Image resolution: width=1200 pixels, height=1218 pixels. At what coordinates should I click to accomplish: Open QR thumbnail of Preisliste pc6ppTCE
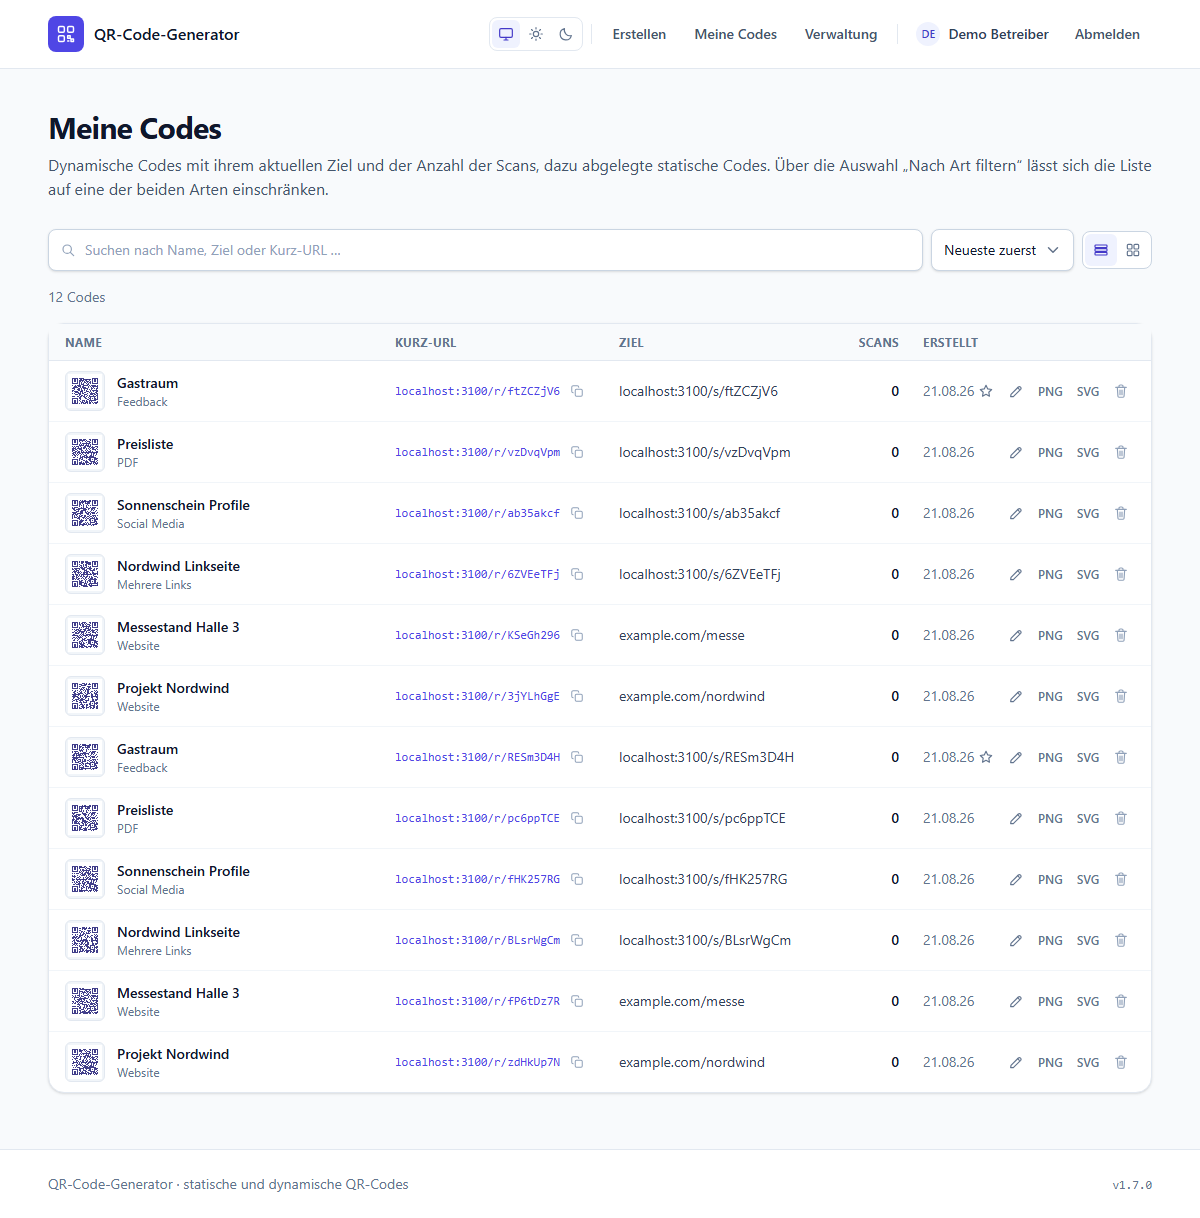tap(85, 818)
